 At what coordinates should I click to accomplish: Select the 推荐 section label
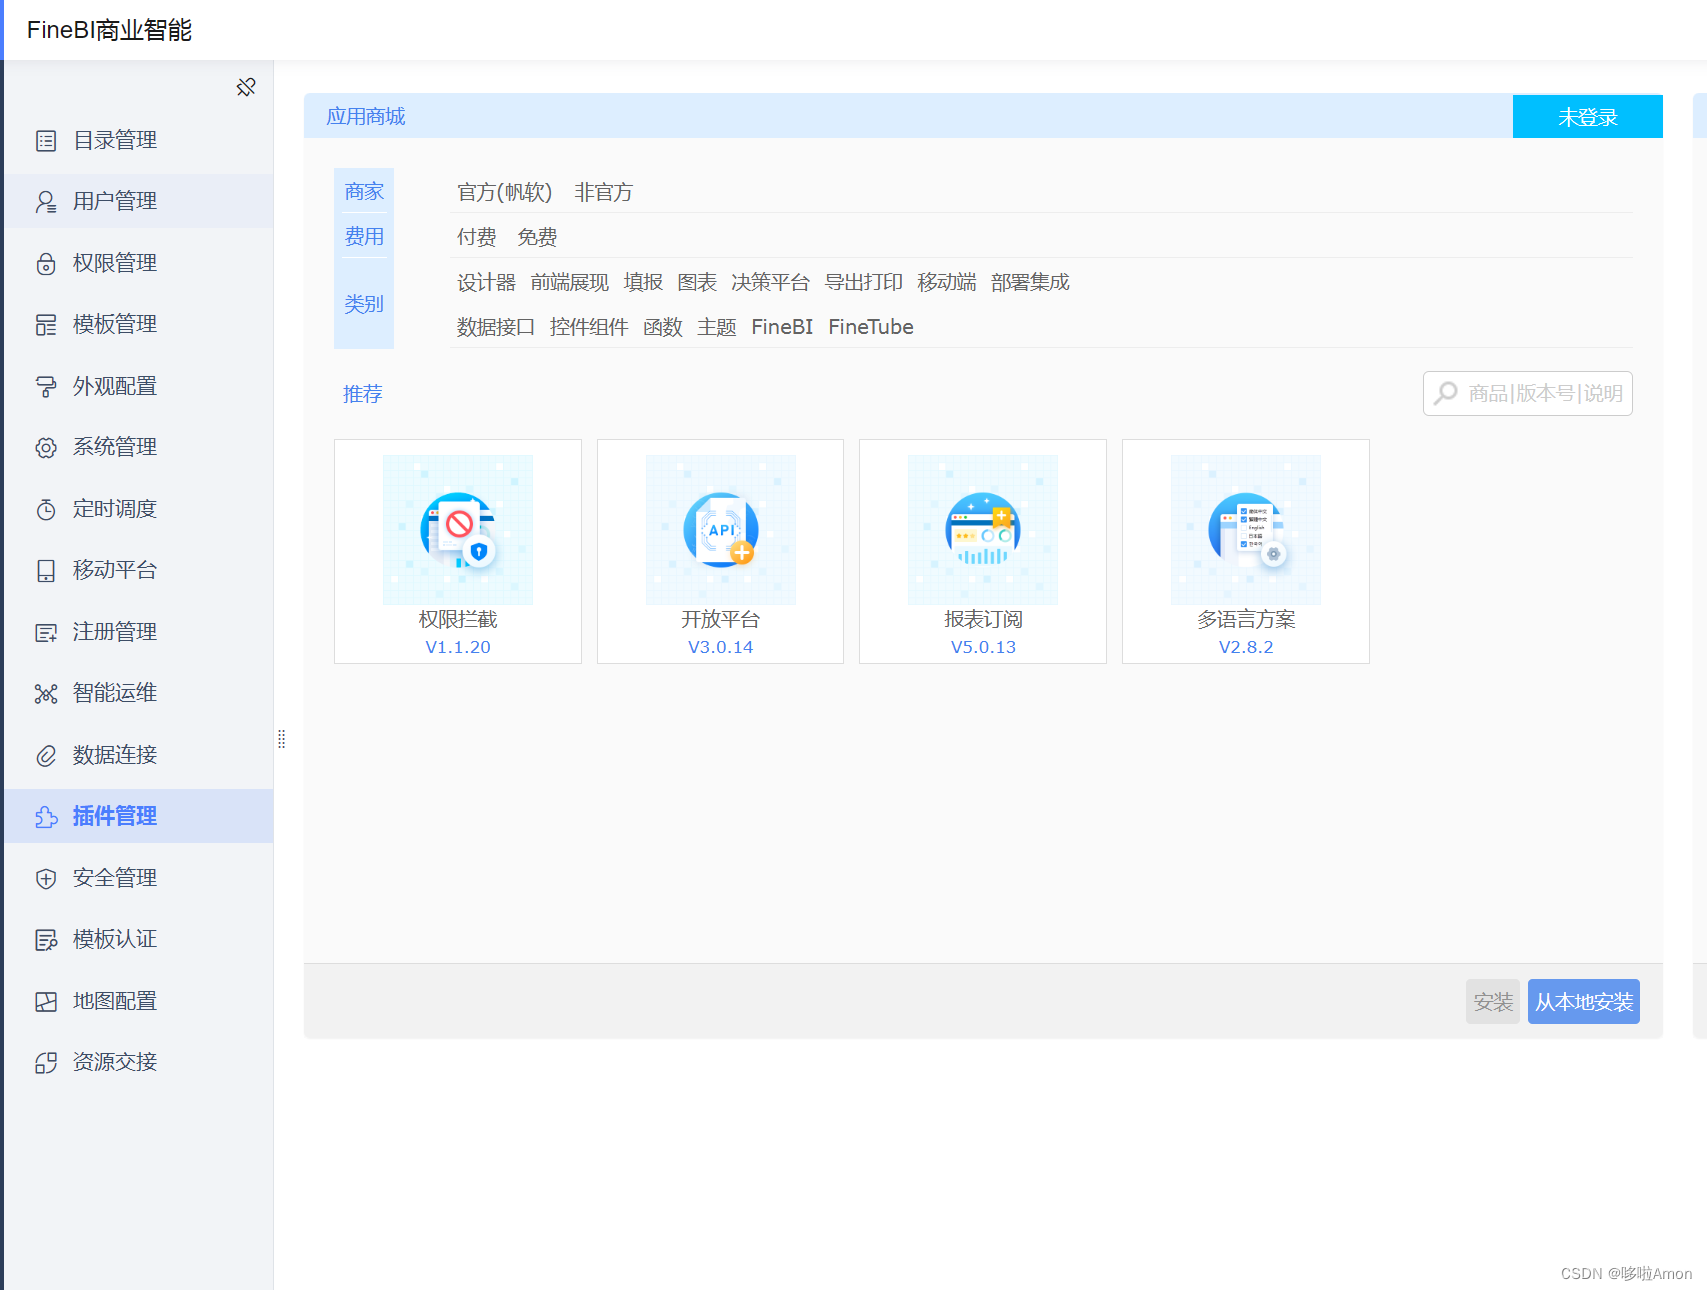[x=361, y=394]
